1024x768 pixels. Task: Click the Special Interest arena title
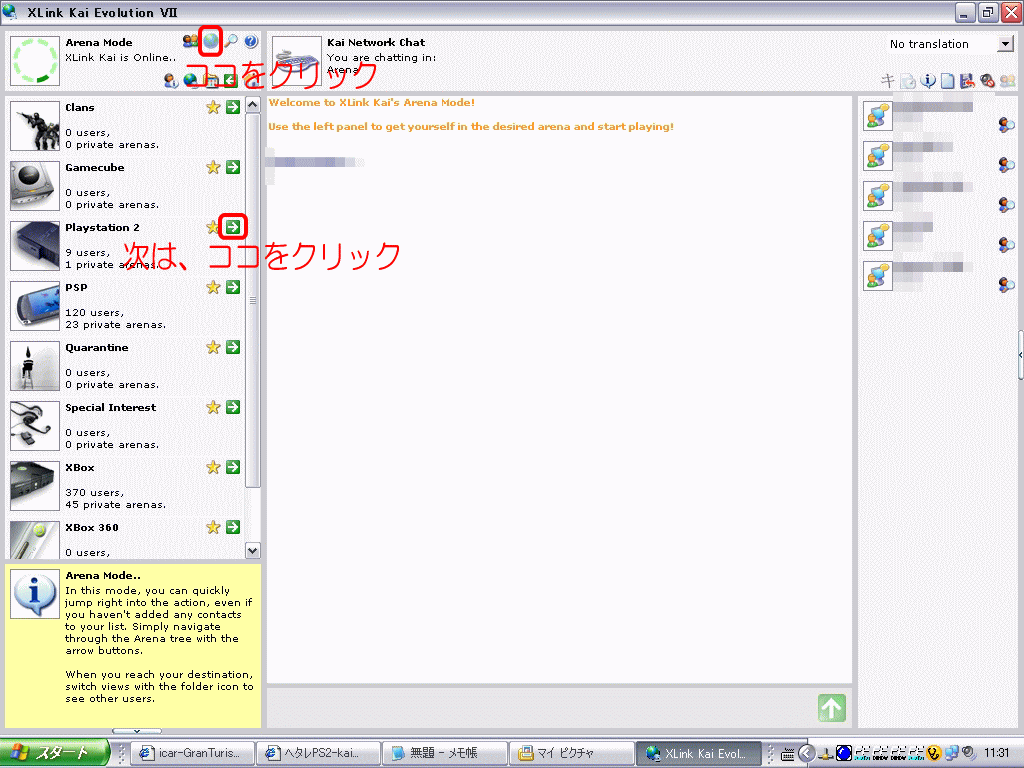coord(110,408)
